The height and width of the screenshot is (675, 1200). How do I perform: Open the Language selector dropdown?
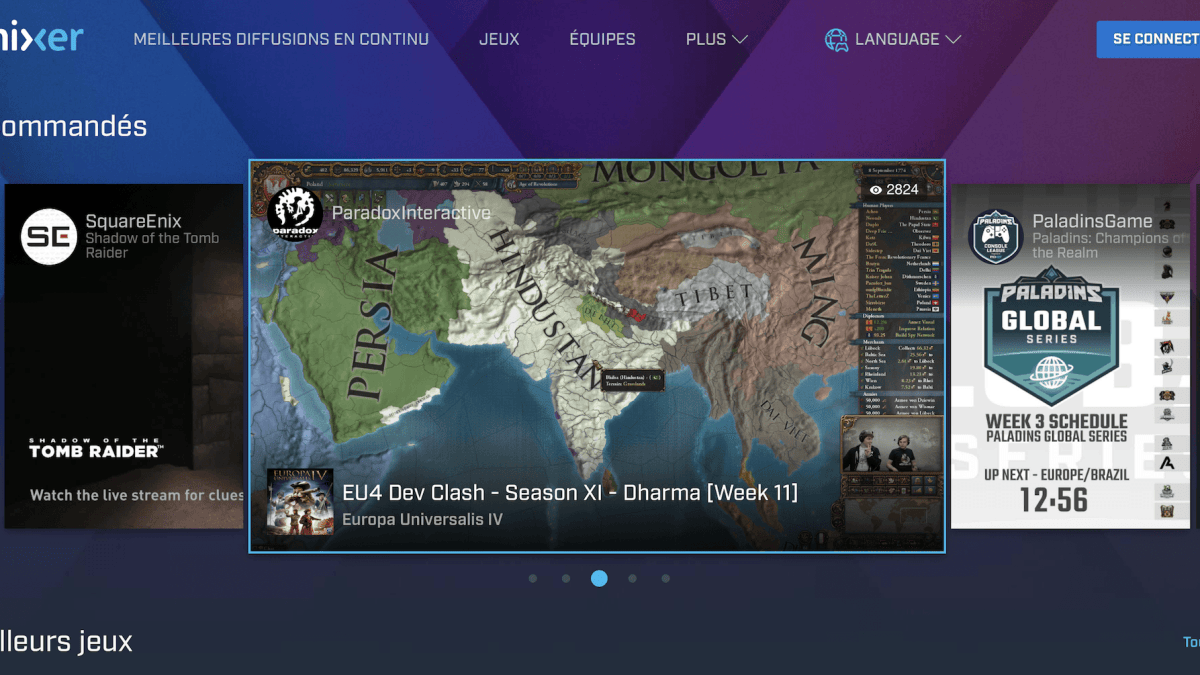point(893,39)
